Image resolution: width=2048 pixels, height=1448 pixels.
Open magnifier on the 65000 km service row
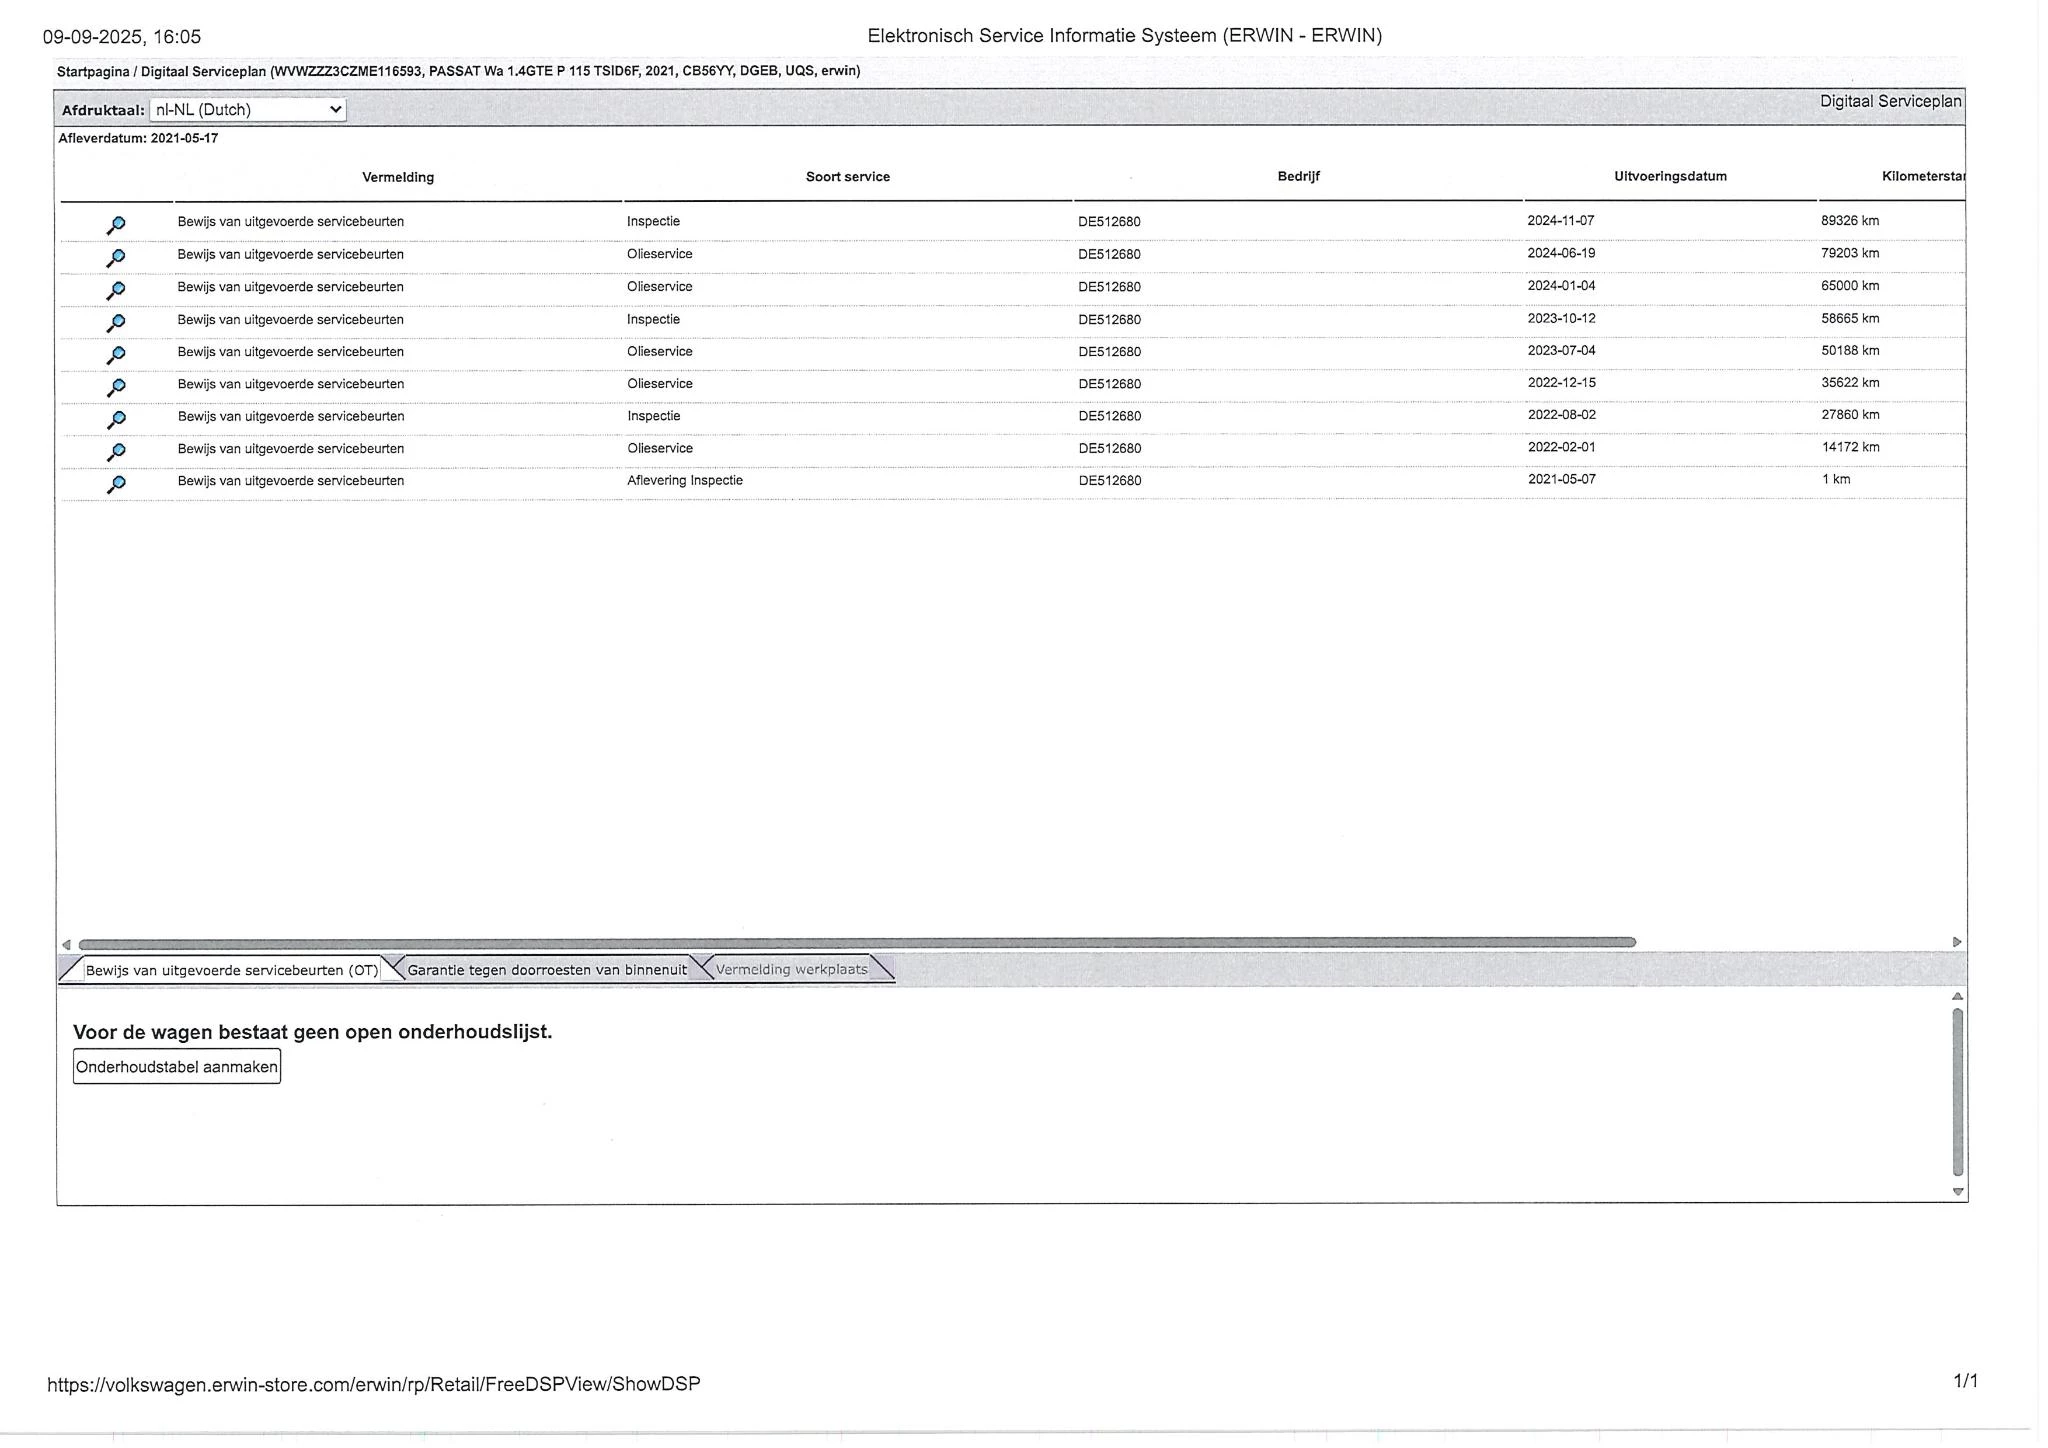pos(116,290)
